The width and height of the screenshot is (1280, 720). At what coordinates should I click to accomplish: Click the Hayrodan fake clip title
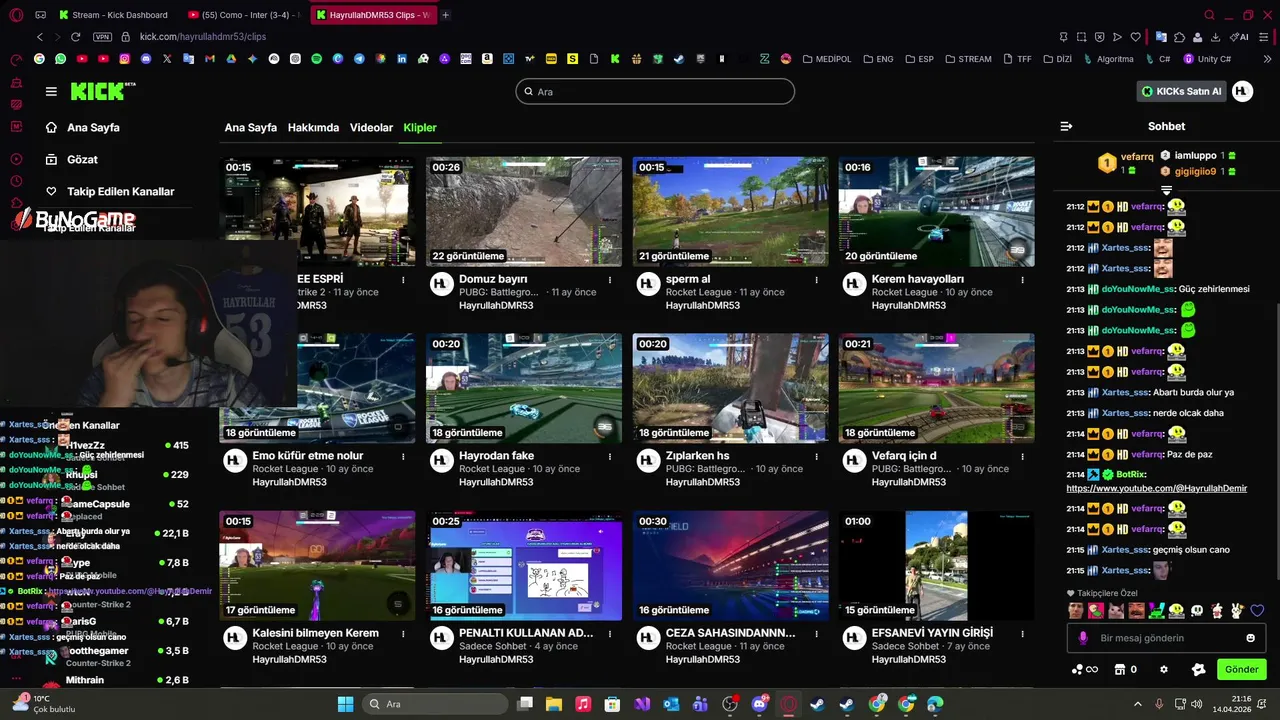497,456
